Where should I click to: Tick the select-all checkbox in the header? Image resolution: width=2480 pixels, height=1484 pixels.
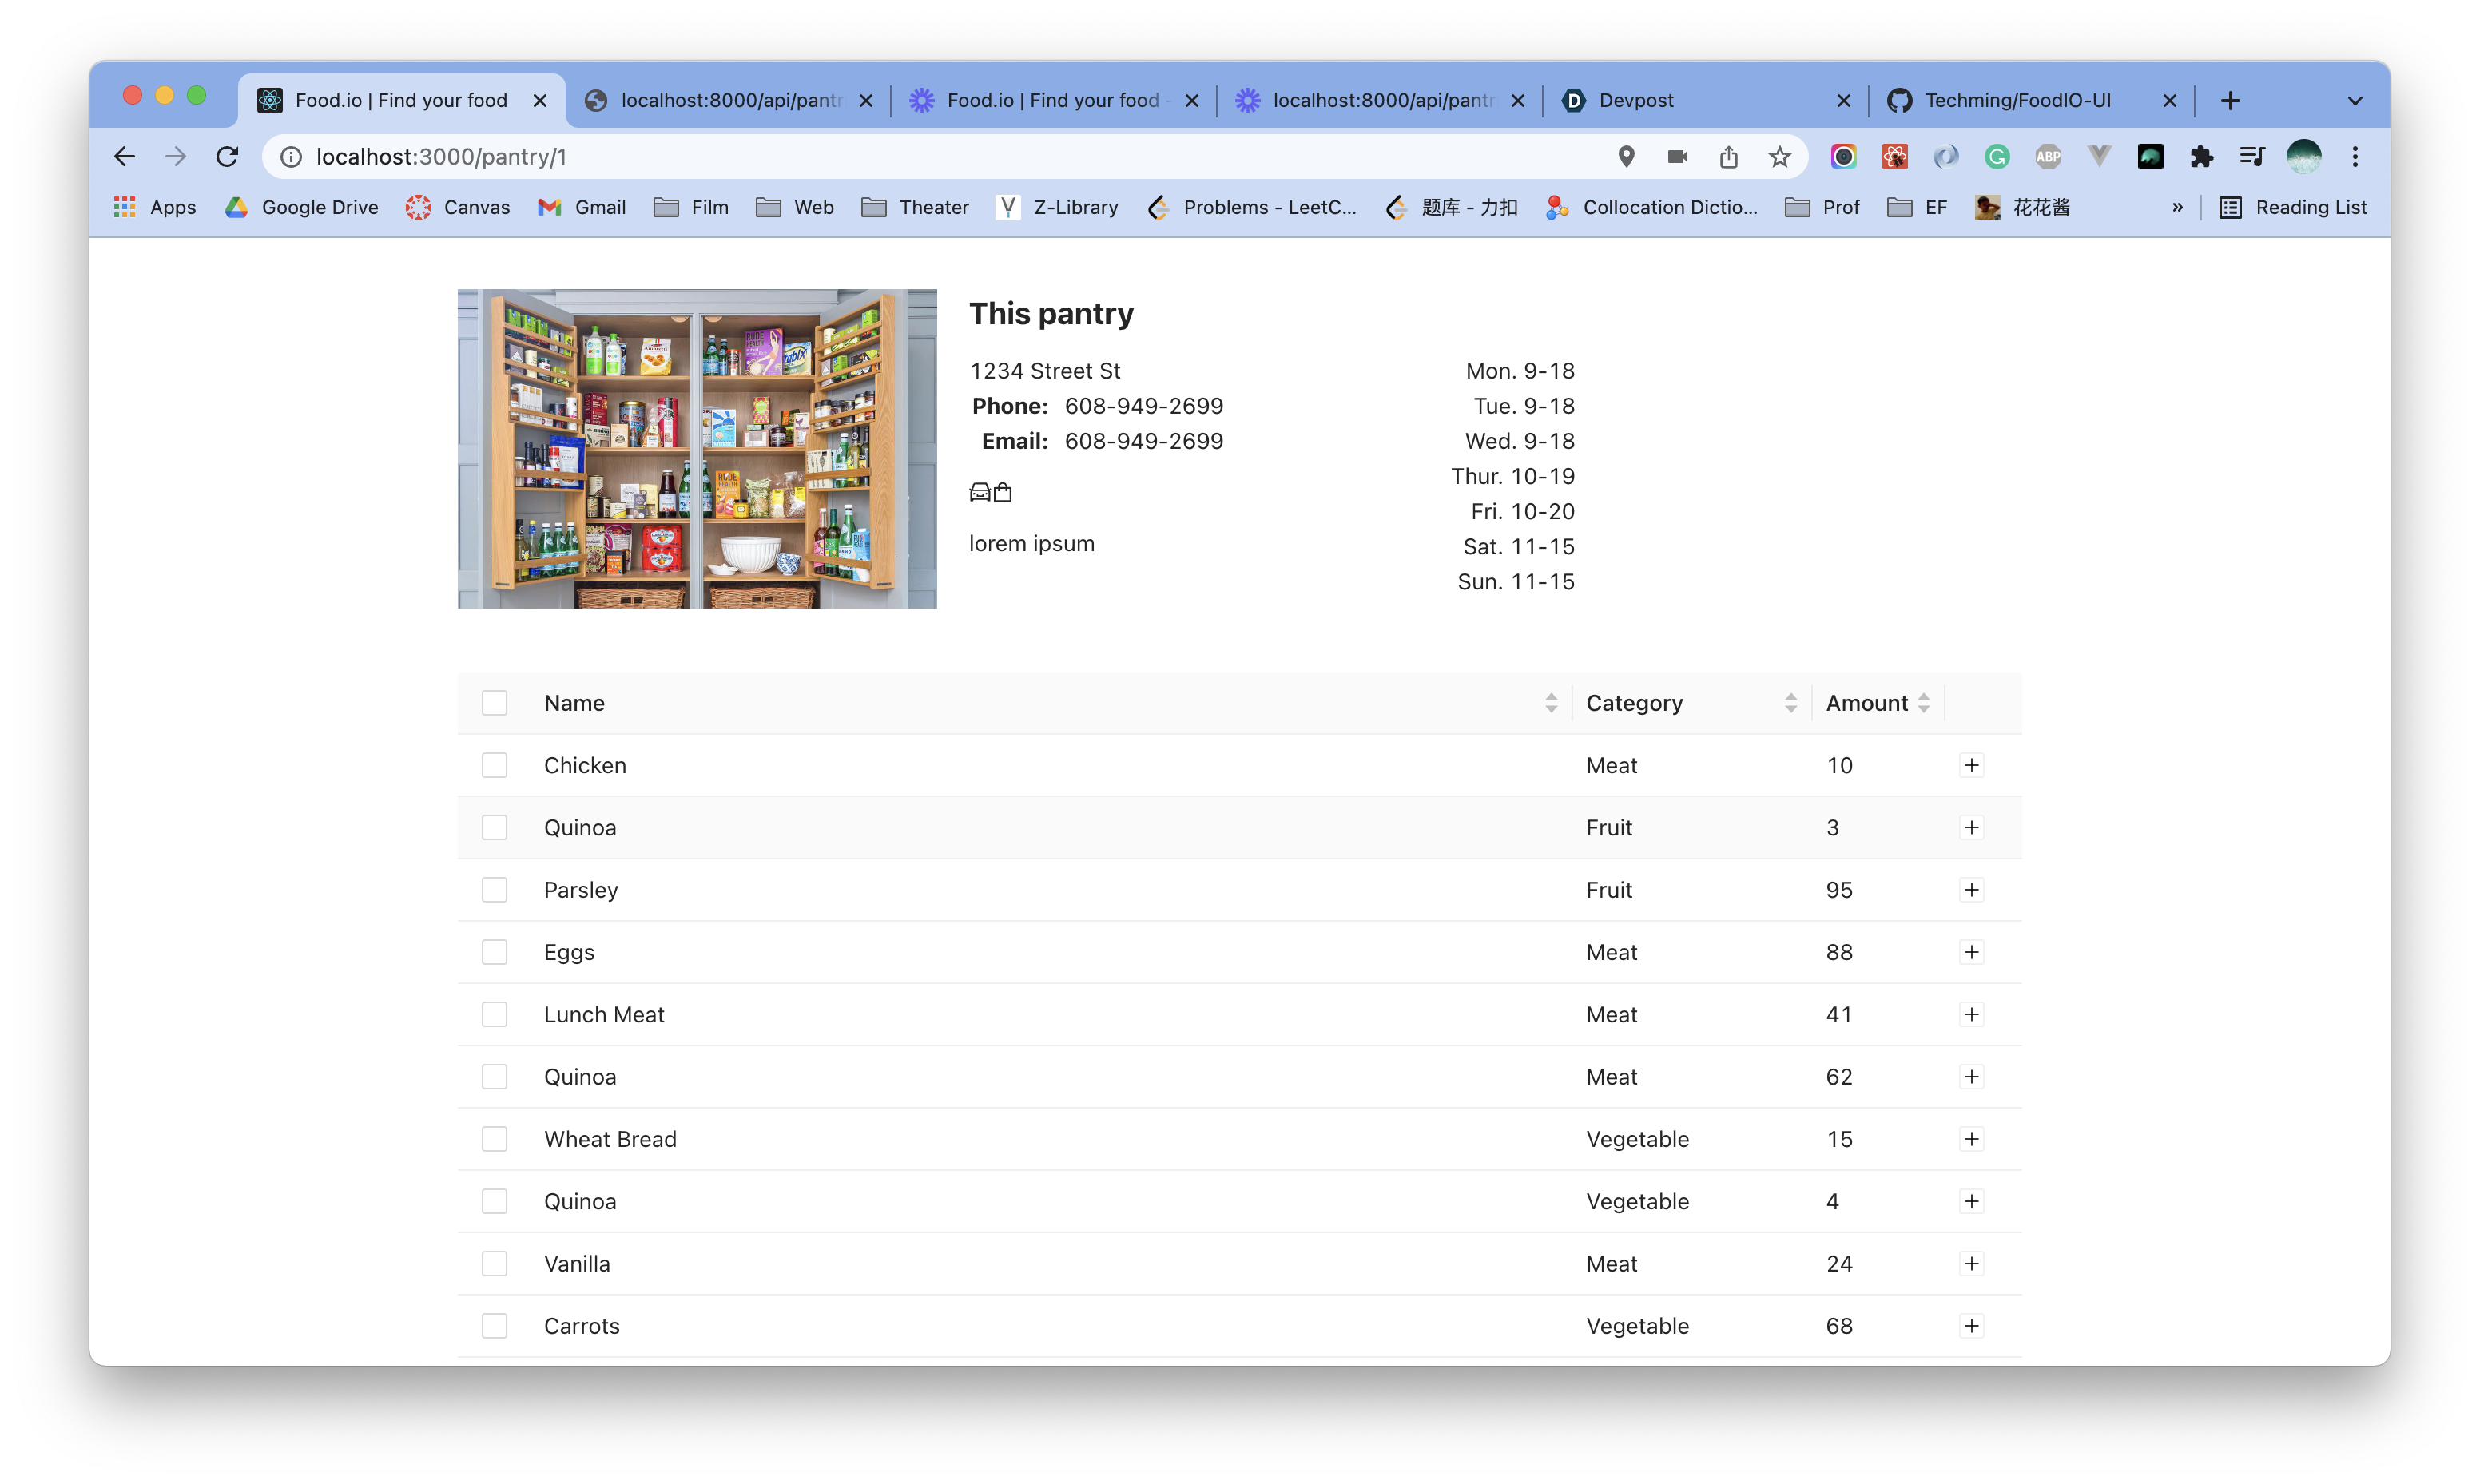tap(494, 703)
